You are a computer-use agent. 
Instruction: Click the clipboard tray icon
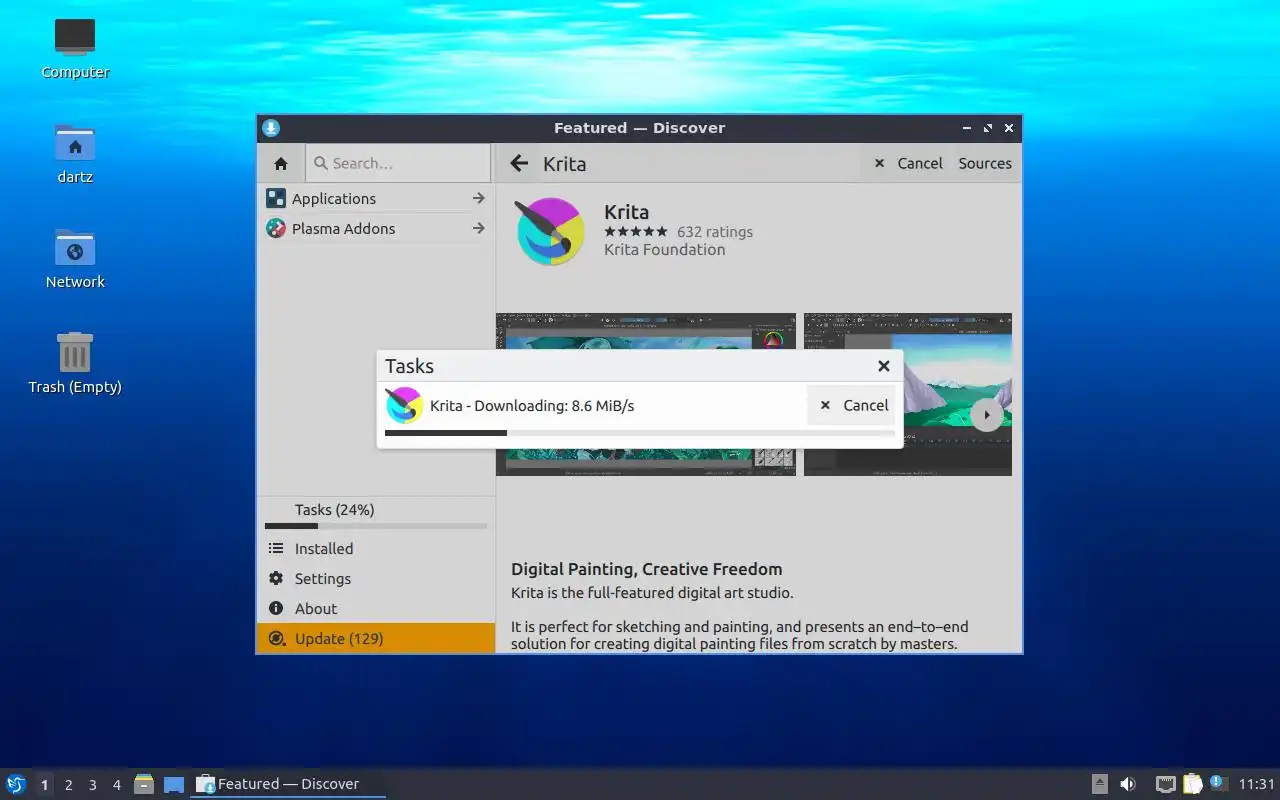(x=1192, y=784)
